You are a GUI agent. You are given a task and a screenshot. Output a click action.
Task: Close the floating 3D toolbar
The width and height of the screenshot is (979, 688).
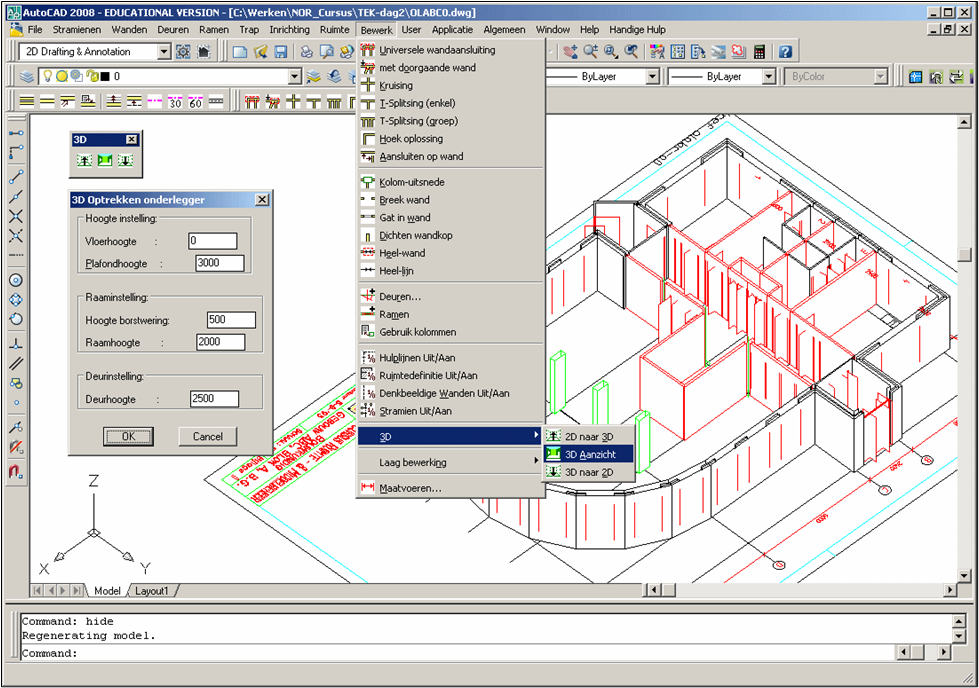click(131, 139)
